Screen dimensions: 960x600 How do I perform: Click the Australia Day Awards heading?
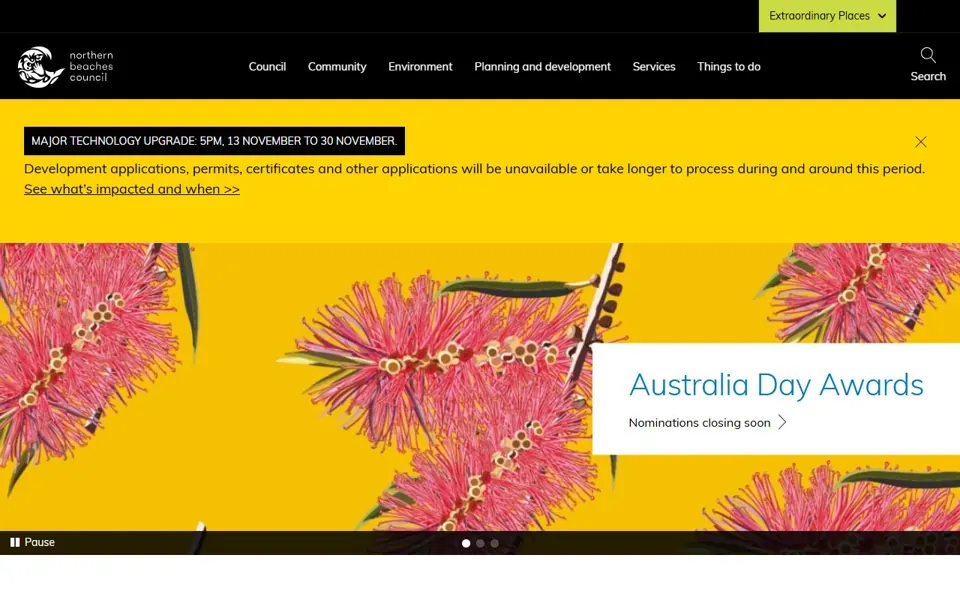click(776, 384)
